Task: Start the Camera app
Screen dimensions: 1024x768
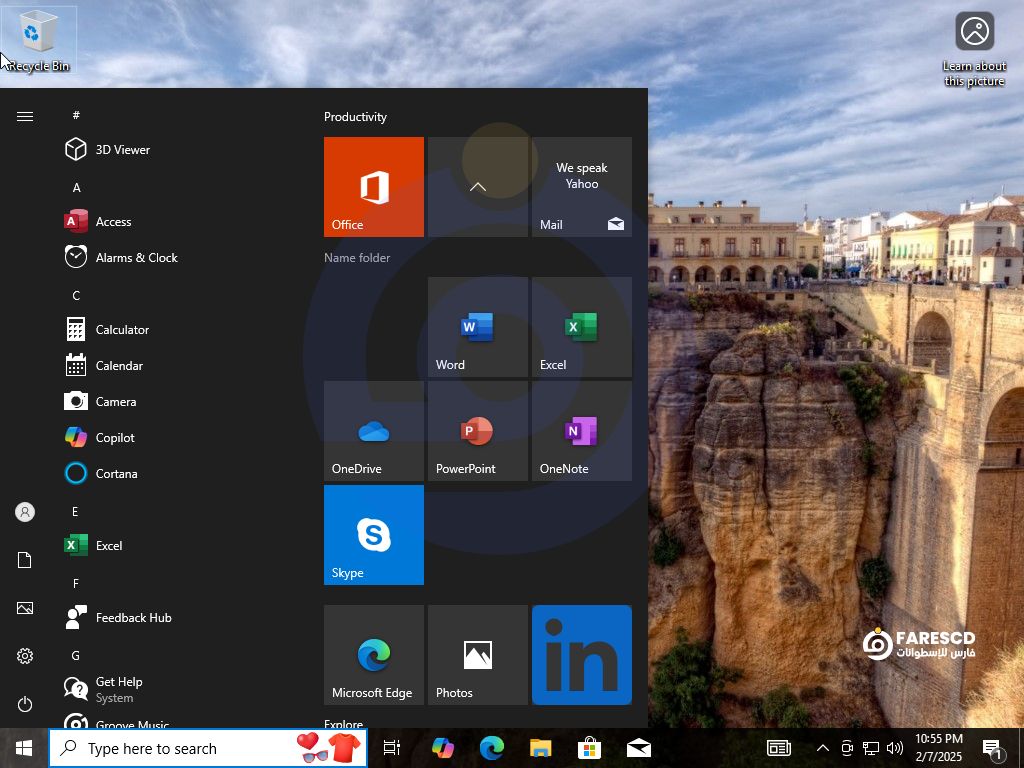Action: pos(176,401)
